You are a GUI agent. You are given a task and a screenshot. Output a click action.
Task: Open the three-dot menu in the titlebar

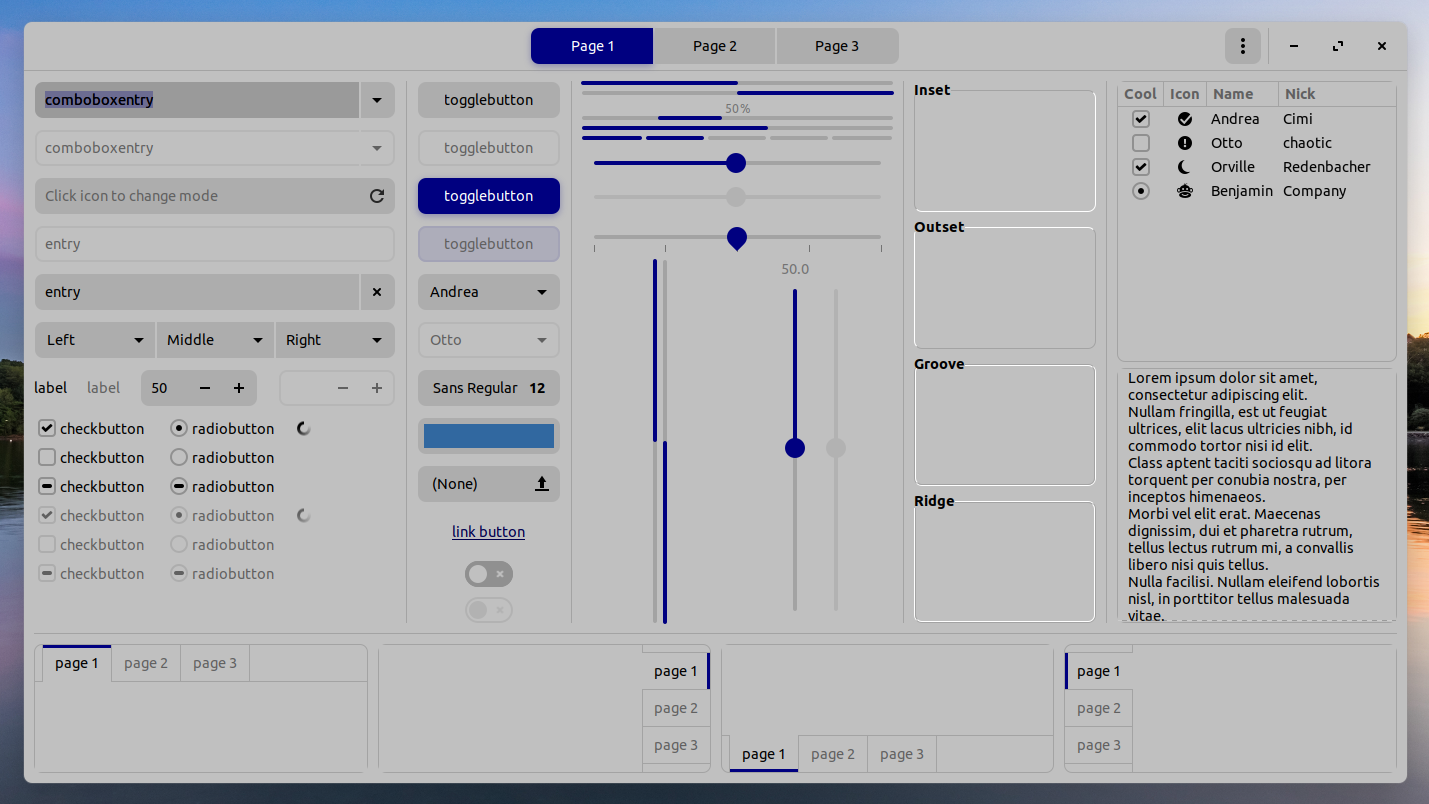click(x=1243, y=46)
